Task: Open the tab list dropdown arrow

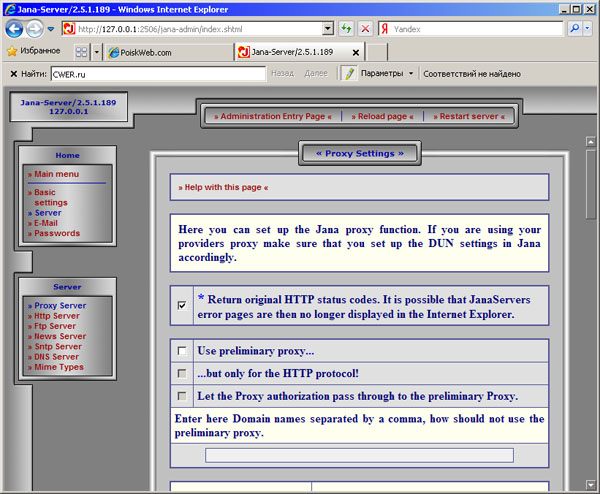Action: pyautogui.click(x=97, y=51)
